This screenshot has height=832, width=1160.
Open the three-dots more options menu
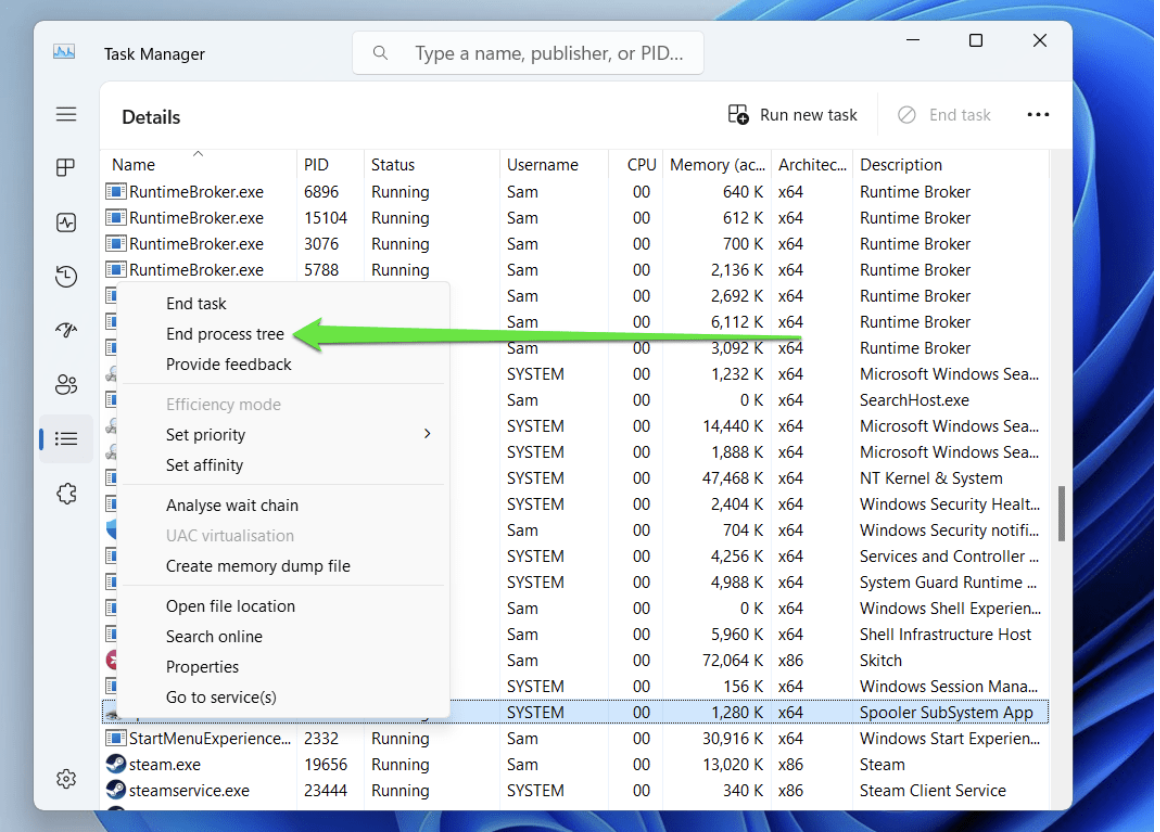1038,115
